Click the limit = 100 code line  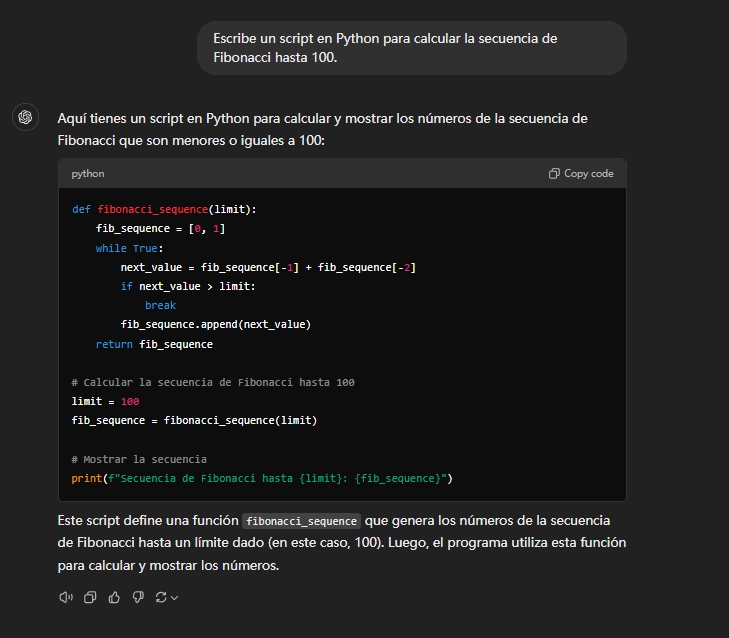[105, 401]
